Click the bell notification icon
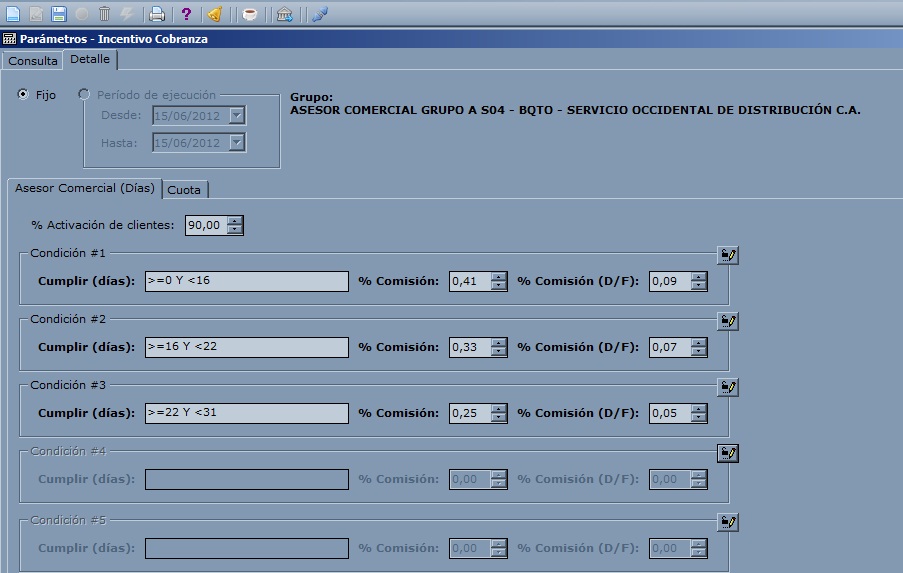 (x=215, y=14)
